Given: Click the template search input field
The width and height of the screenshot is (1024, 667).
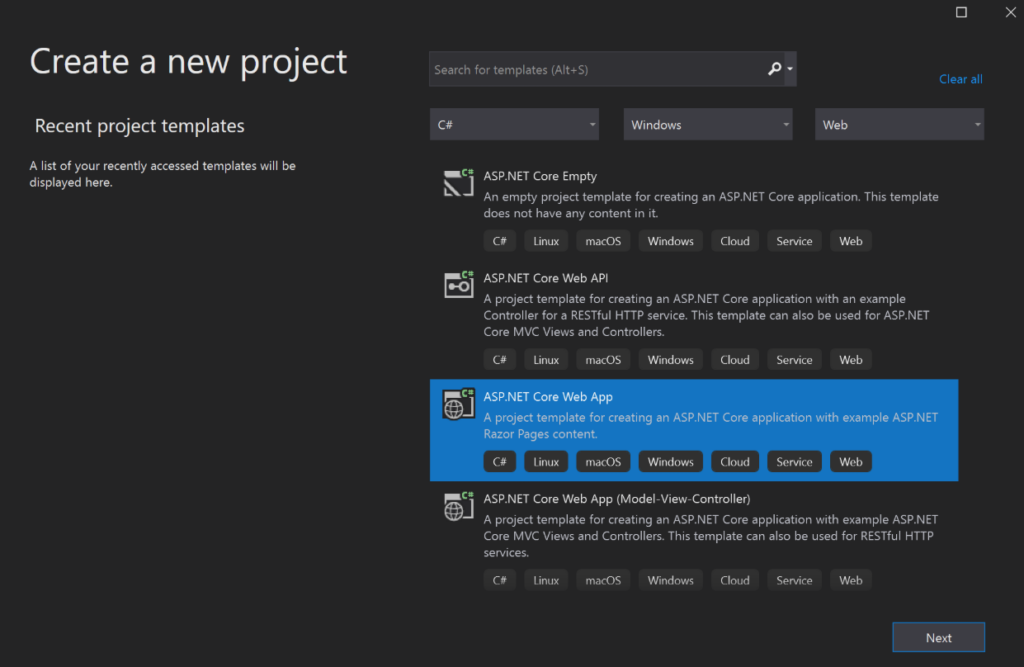Looking at the screenshot, I should 600,68.
